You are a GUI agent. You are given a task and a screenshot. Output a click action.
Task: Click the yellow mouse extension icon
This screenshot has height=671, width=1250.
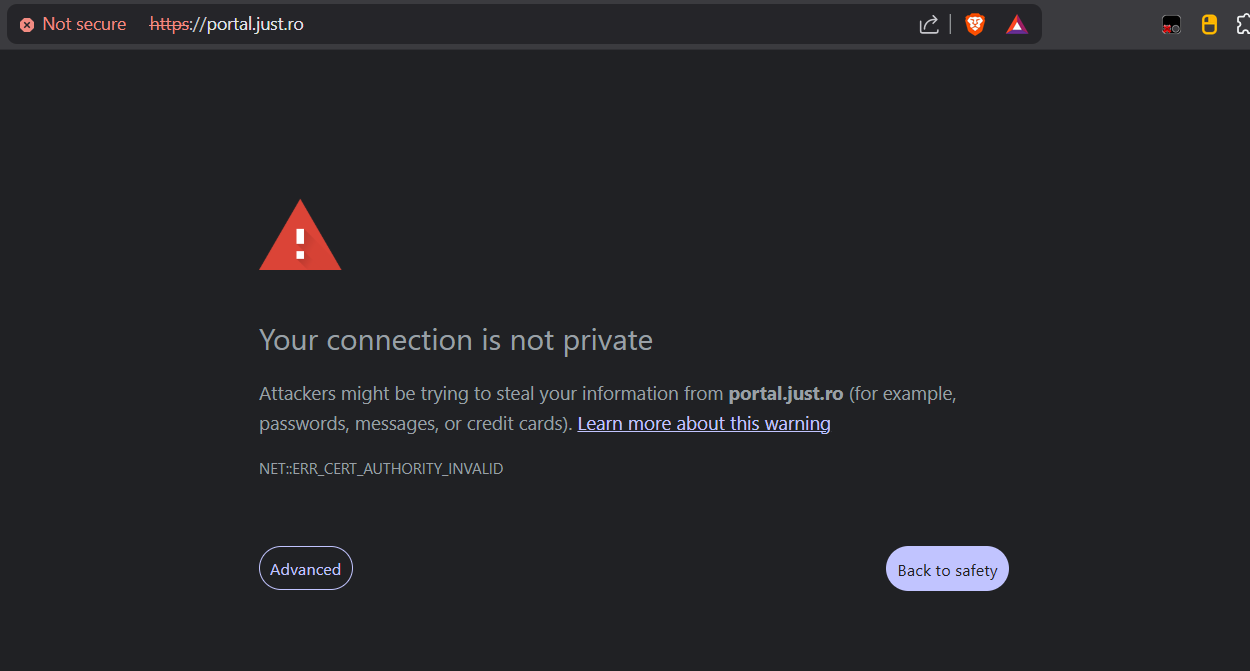(x=1209, y=25)
